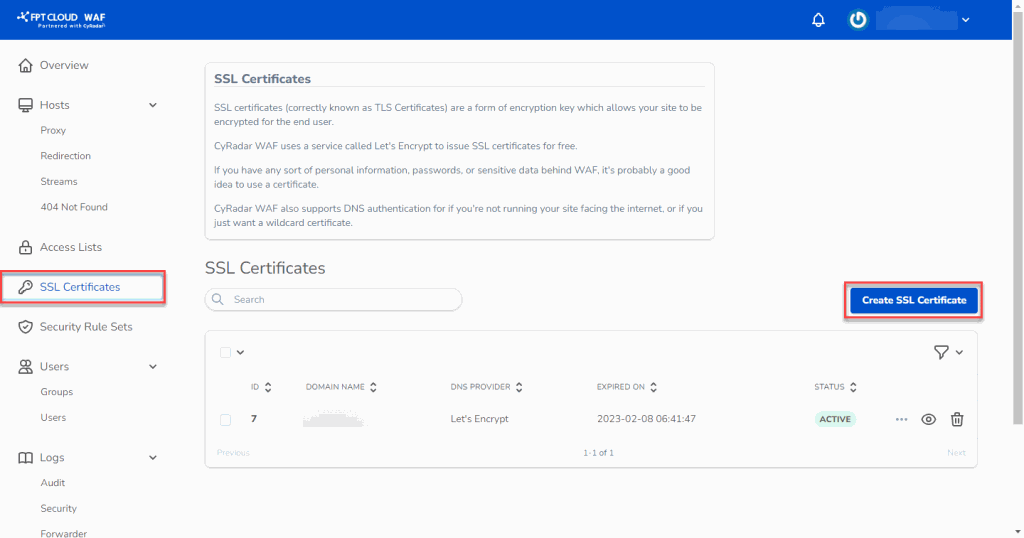1024x538 pixels.
Task: Click the ID value 7
Action: point(254,419)
